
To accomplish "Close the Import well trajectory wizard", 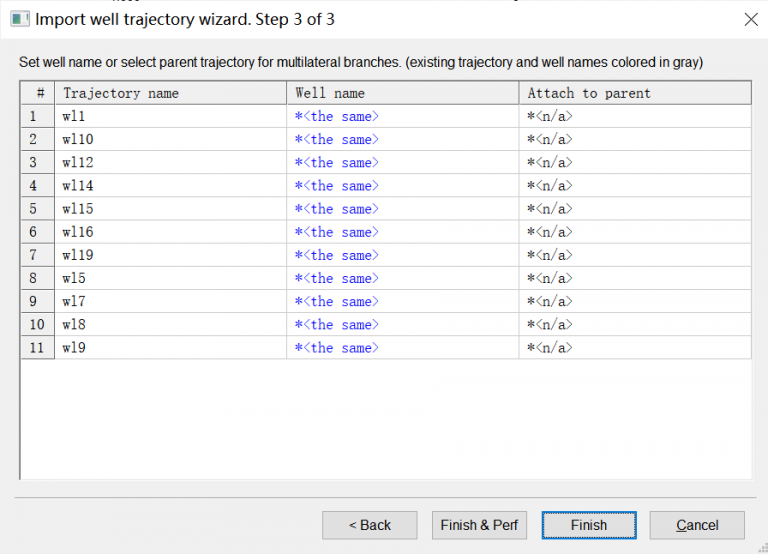I will coord(751,19).
